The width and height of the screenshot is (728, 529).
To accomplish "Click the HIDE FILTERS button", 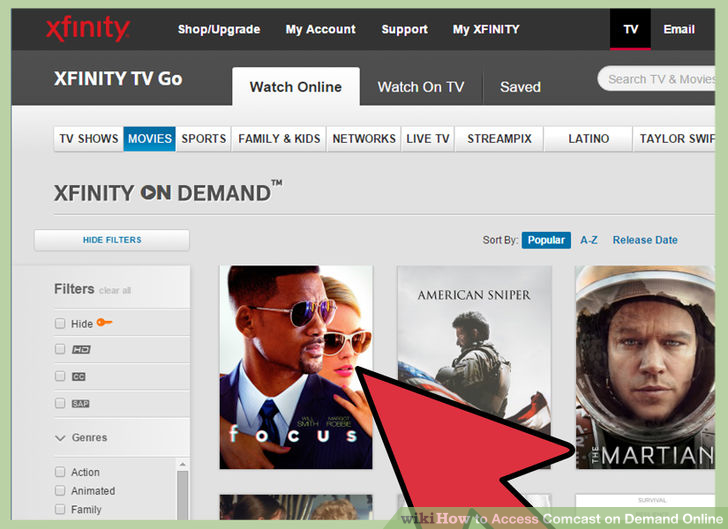I will point(112,240).
